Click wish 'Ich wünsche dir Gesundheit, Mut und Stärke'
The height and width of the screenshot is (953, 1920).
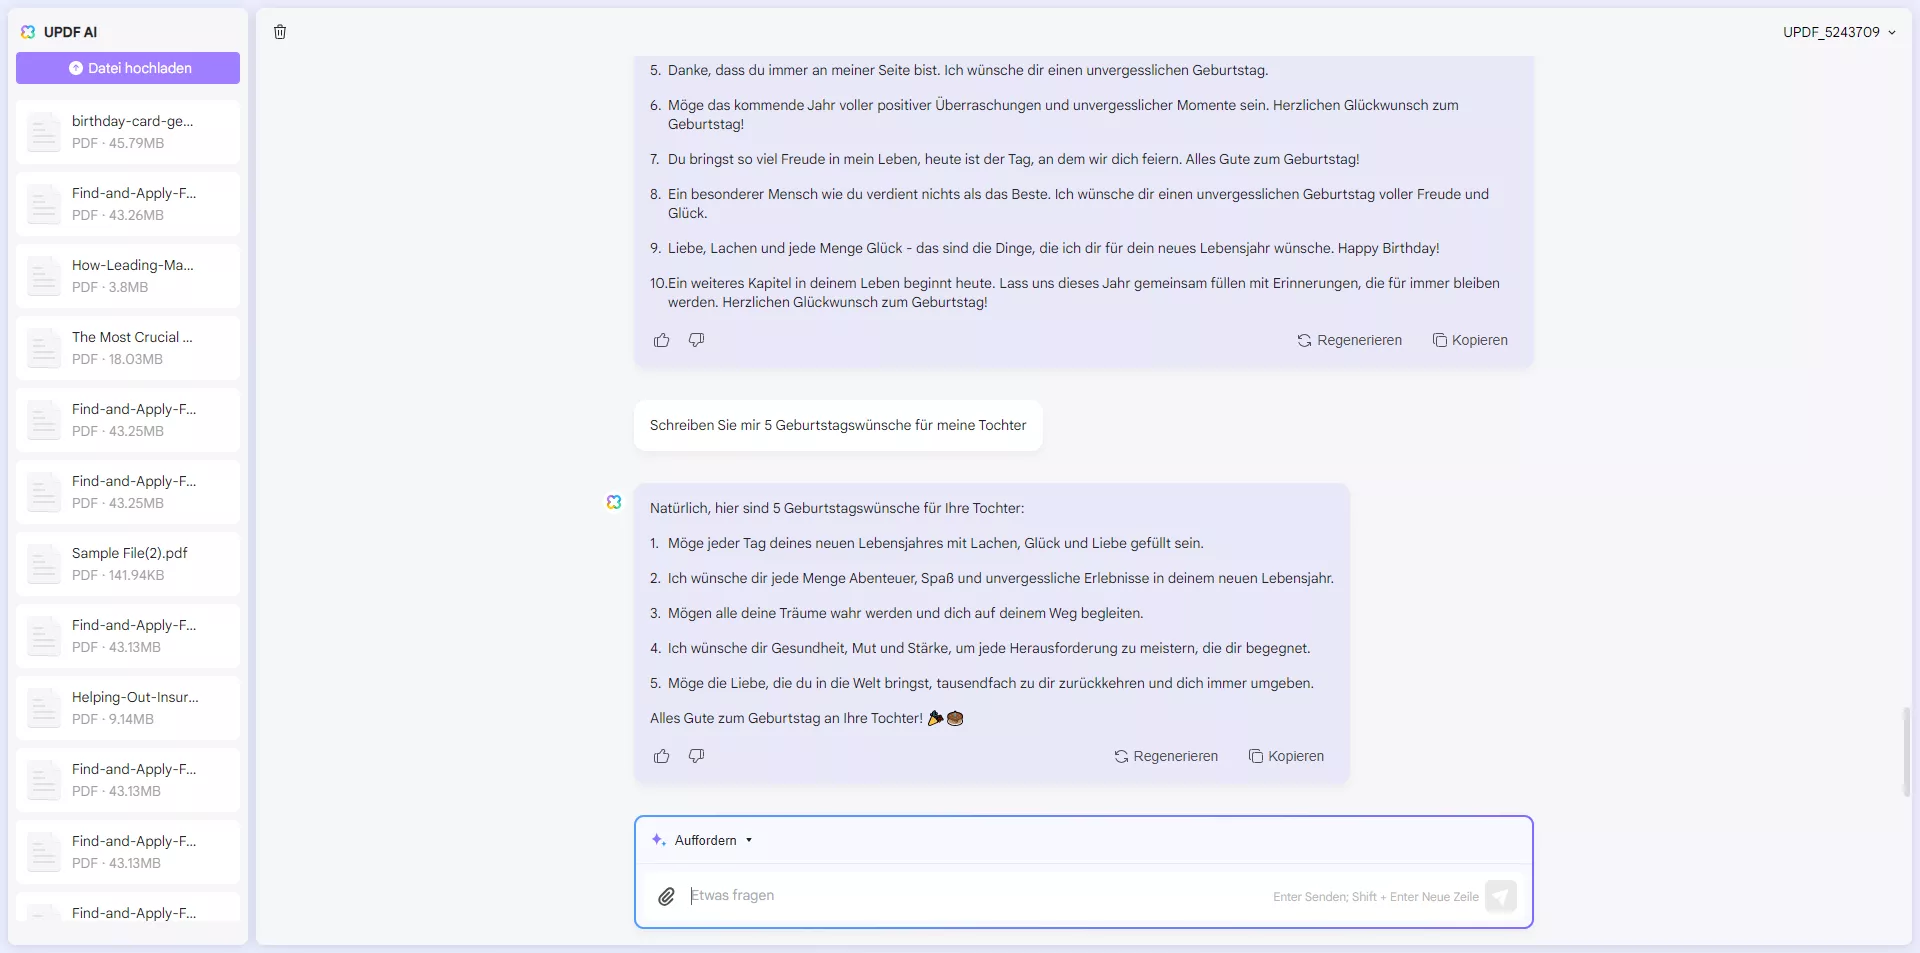(989, 648)
